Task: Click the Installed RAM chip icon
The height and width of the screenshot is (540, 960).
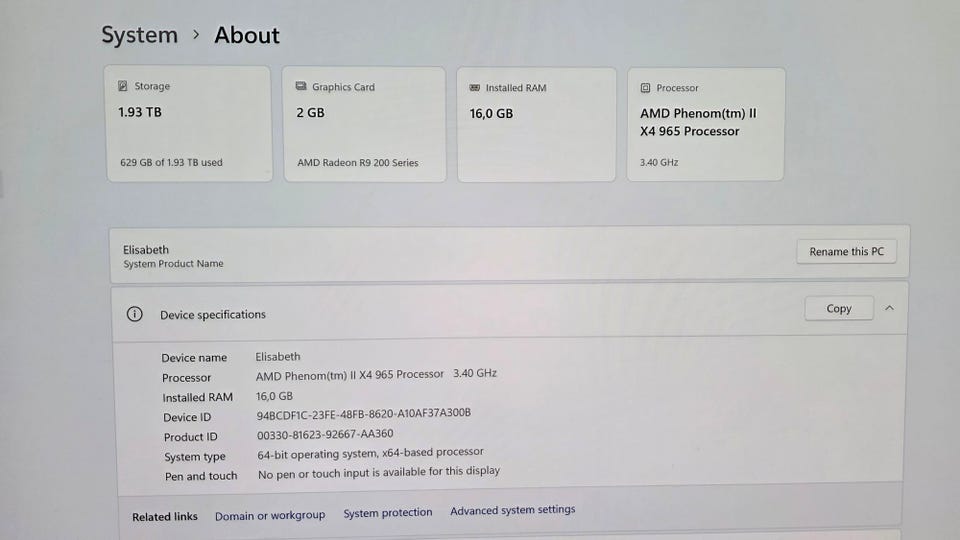Action: pyautogui.click(x=474, y=88)
